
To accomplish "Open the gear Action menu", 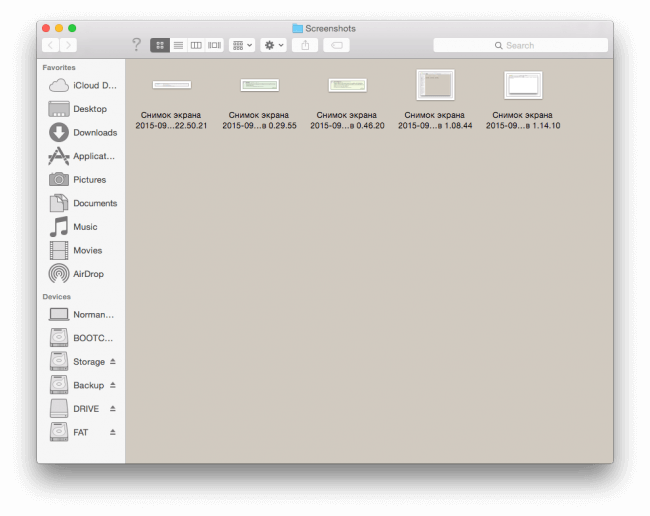I will (x=274, y=45).
